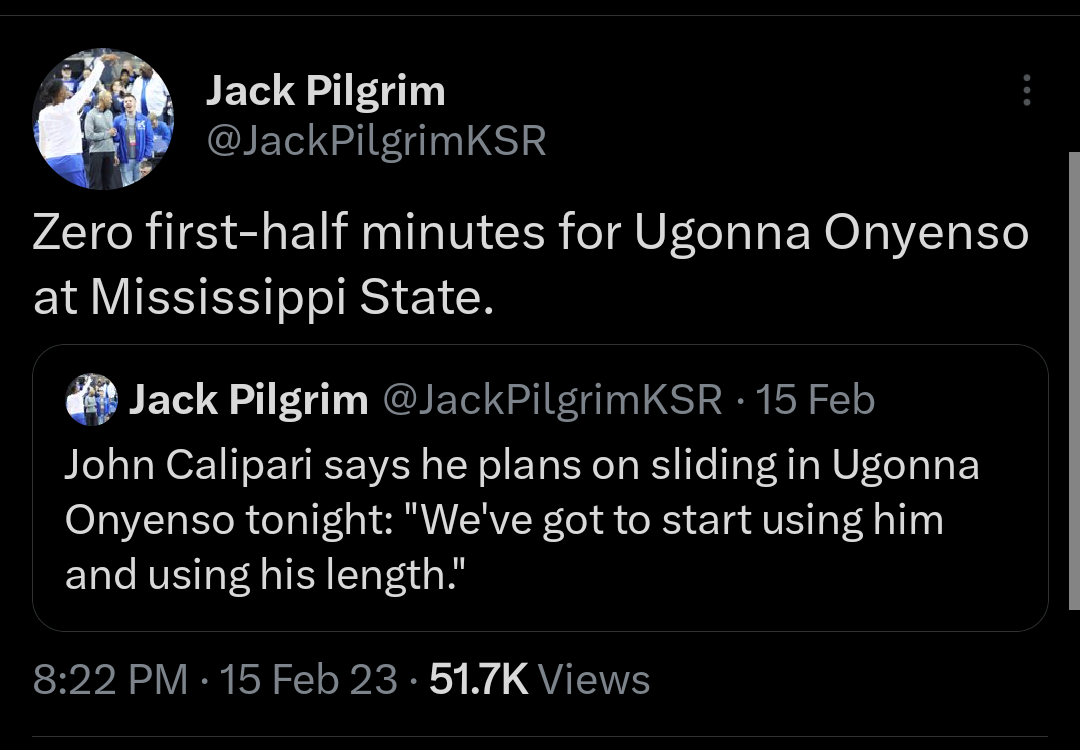The image size is (1080, 750).
Task: Click the bold "Jack Pilgrim" name at top
Action: [x=325, y=91]
